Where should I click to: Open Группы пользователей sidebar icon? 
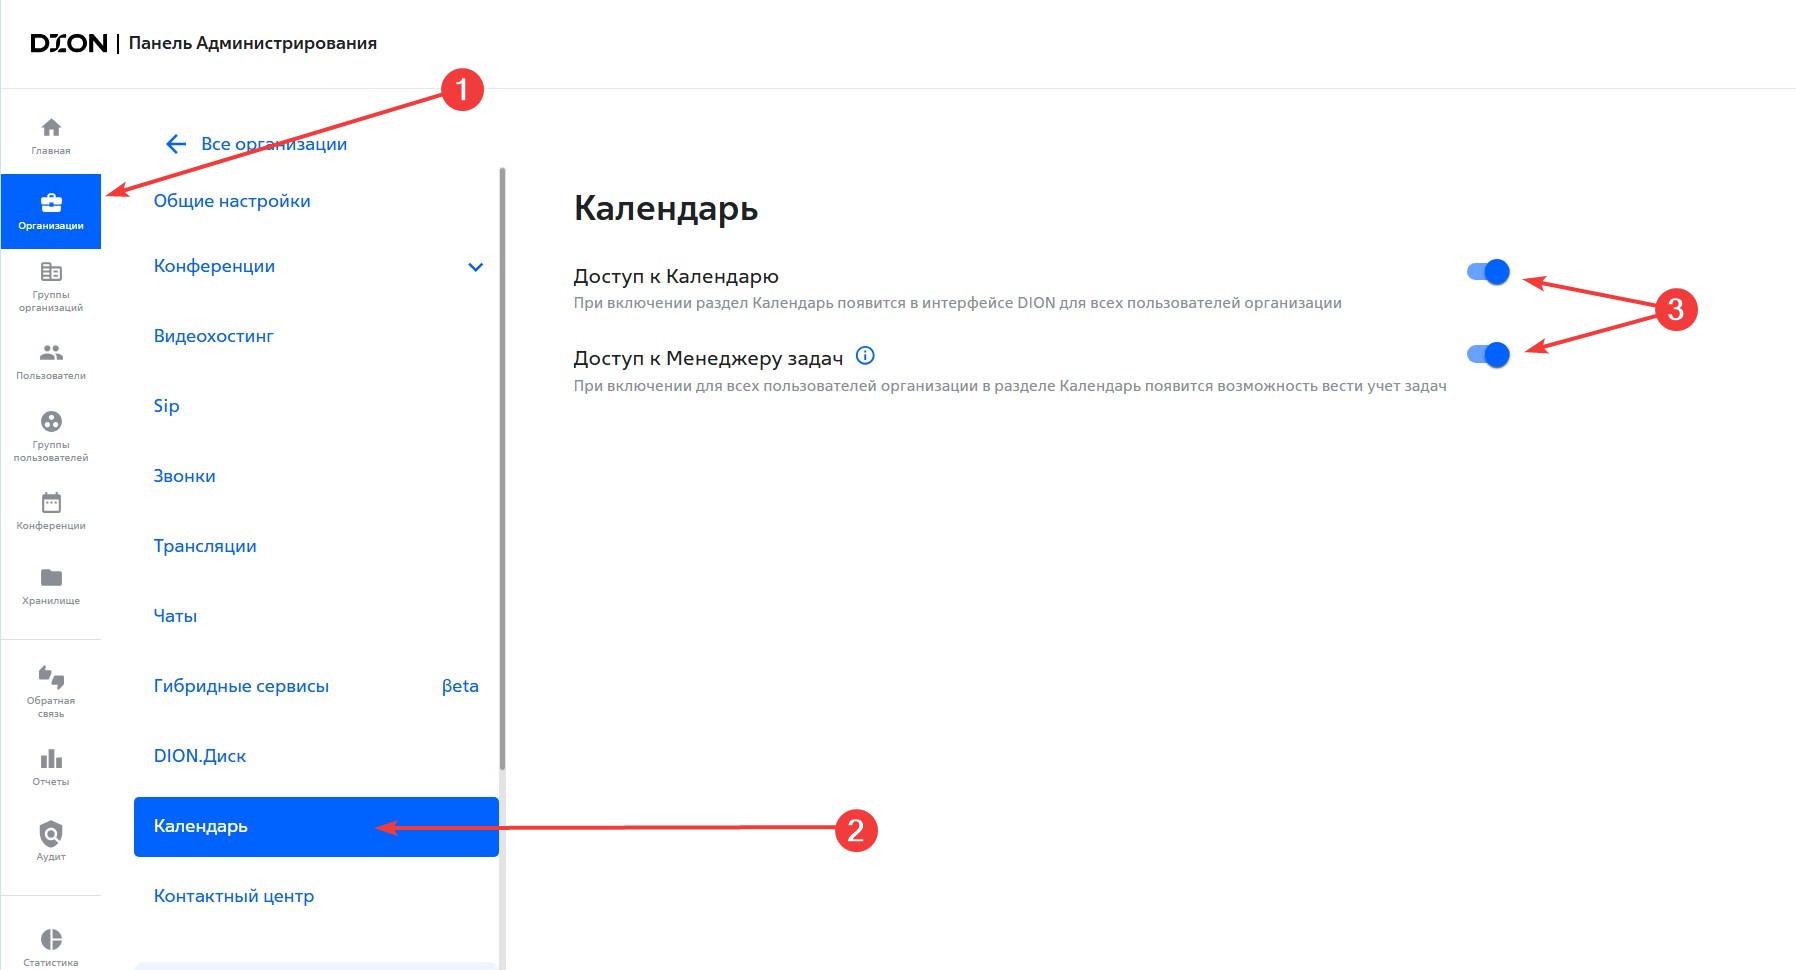51,422
